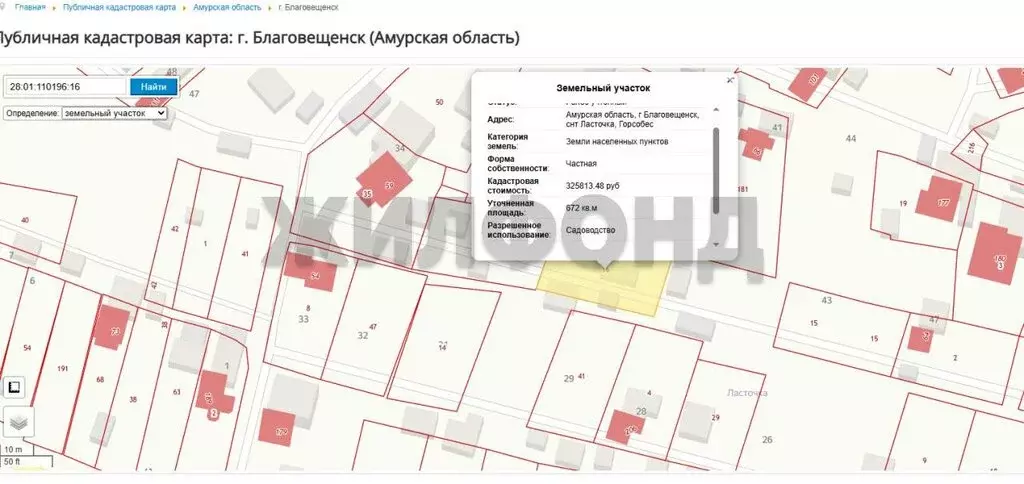
Task: Close the Земельный участок popup
Action: click(x=730, y=80)
